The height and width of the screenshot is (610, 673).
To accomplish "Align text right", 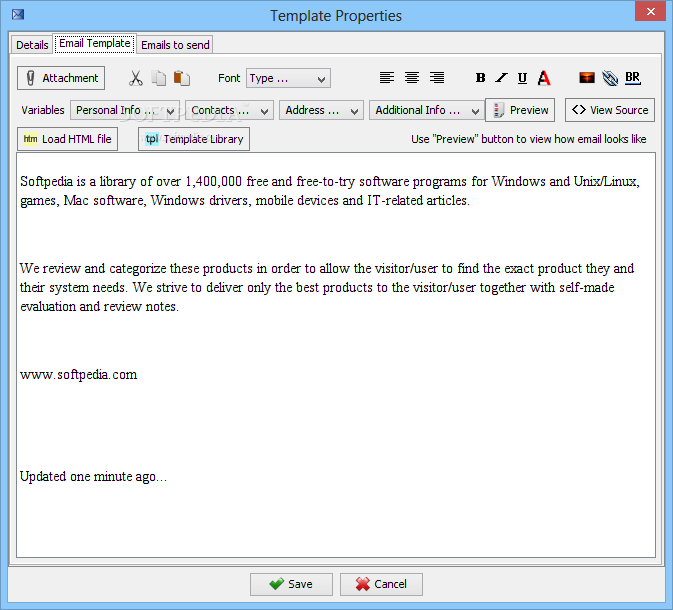I will (437, 78).
